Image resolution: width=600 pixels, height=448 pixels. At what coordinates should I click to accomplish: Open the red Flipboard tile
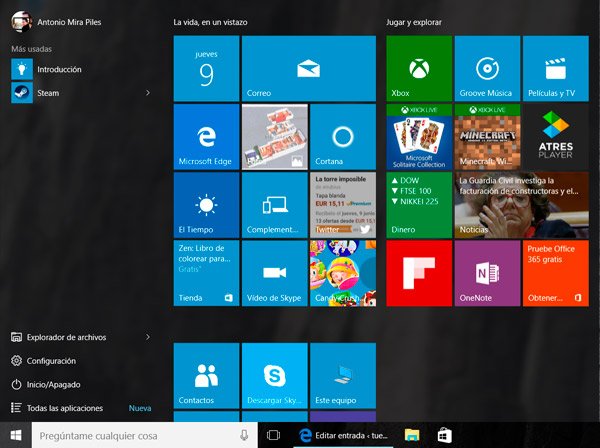[x=419, y=273]
